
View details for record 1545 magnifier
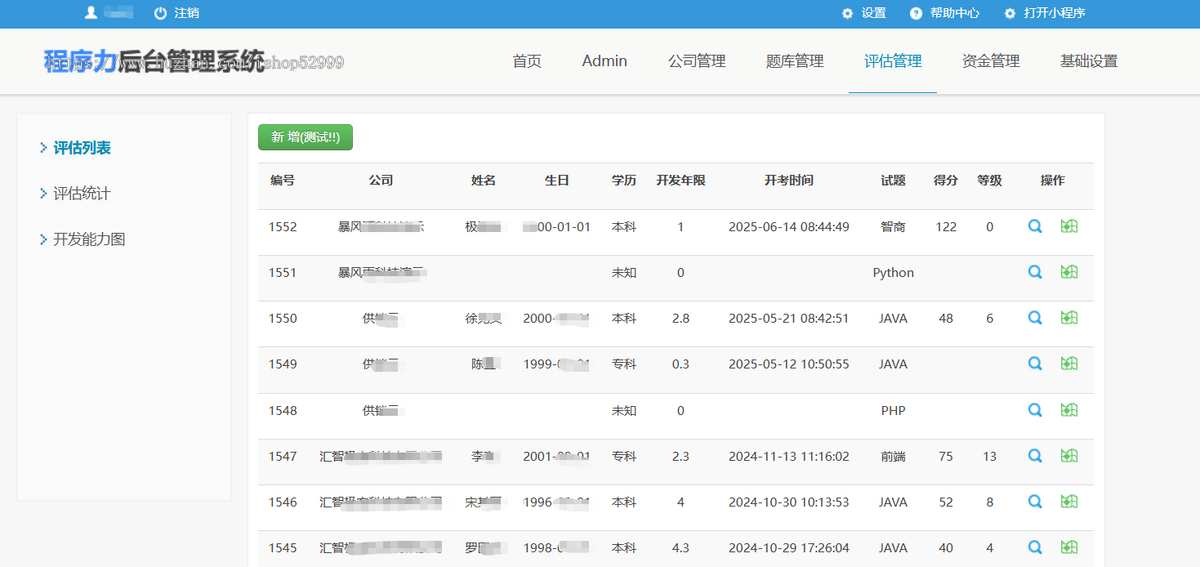click(x=1035, y=547)
